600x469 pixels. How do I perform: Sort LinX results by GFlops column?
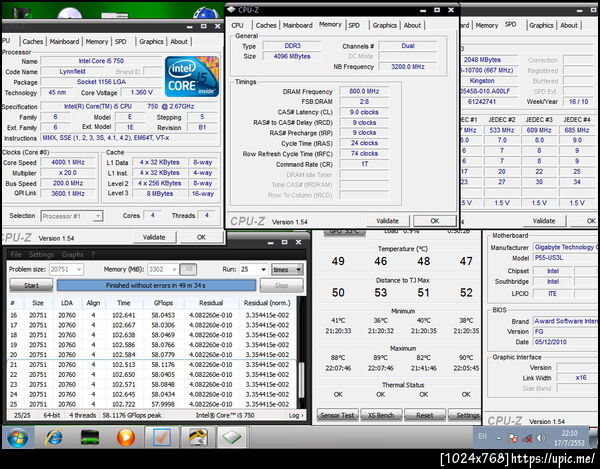coord(163,303)
